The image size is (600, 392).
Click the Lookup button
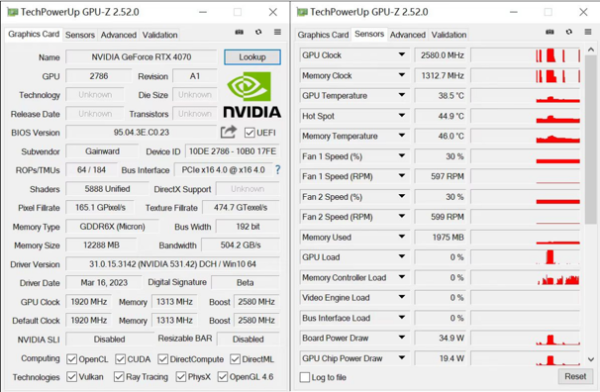[x=252, y=57]
